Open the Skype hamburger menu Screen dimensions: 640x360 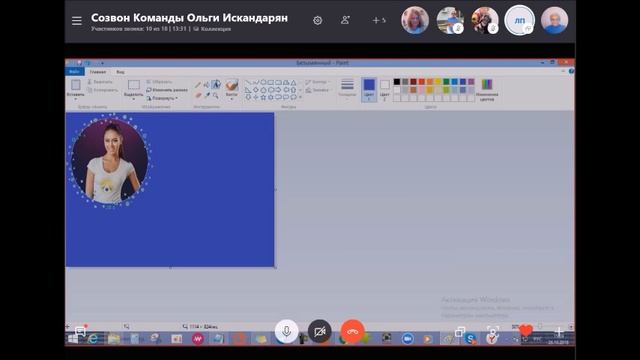(x=77, y=20)
